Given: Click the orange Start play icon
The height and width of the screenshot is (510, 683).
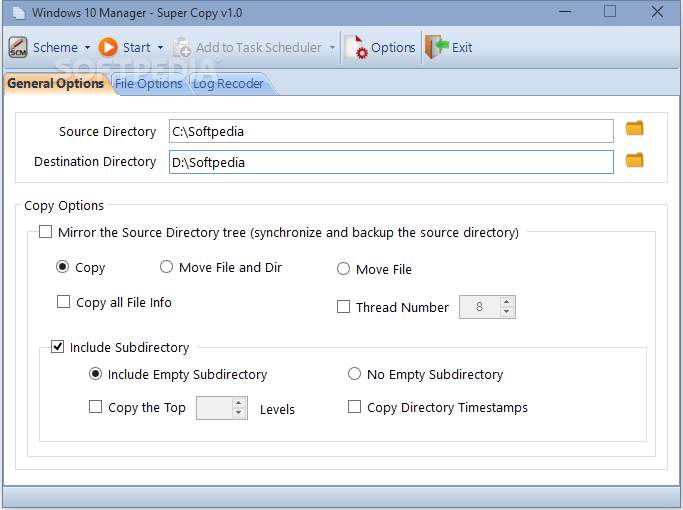Looking at the screenshot, I should 108,47.
